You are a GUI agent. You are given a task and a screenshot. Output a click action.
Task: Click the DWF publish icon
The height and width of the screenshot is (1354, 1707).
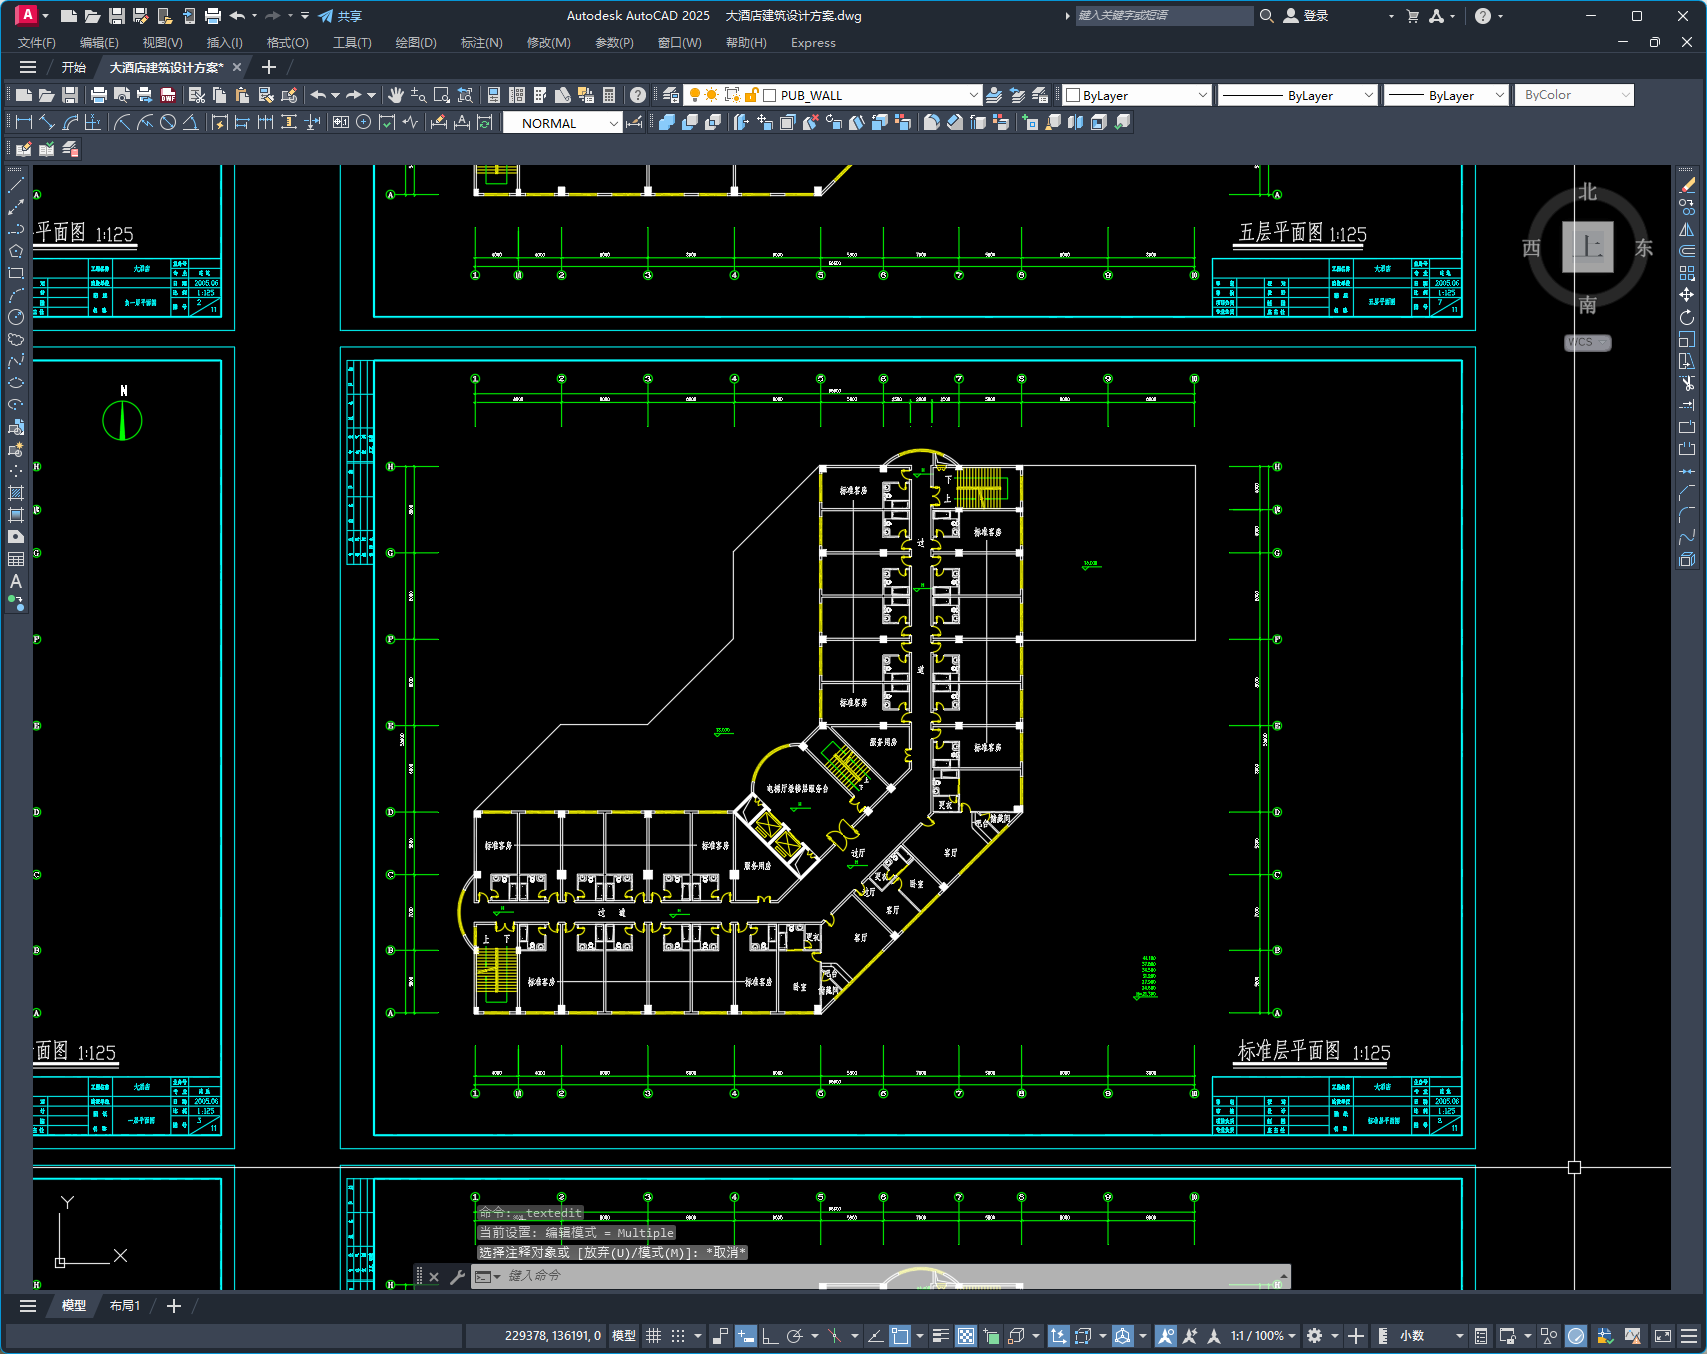(x=168, y=95)
